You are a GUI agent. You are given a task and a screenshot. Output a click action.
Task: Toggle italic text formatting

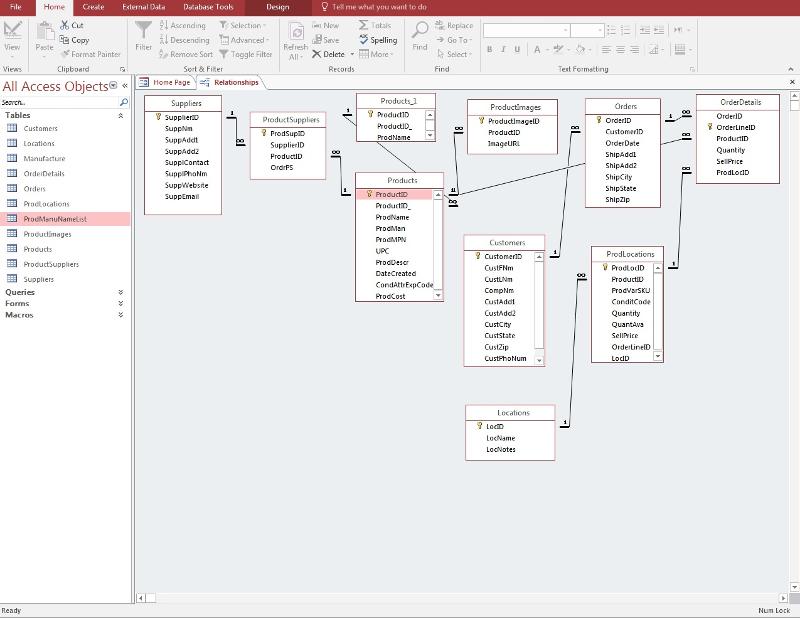coord(503,49)
